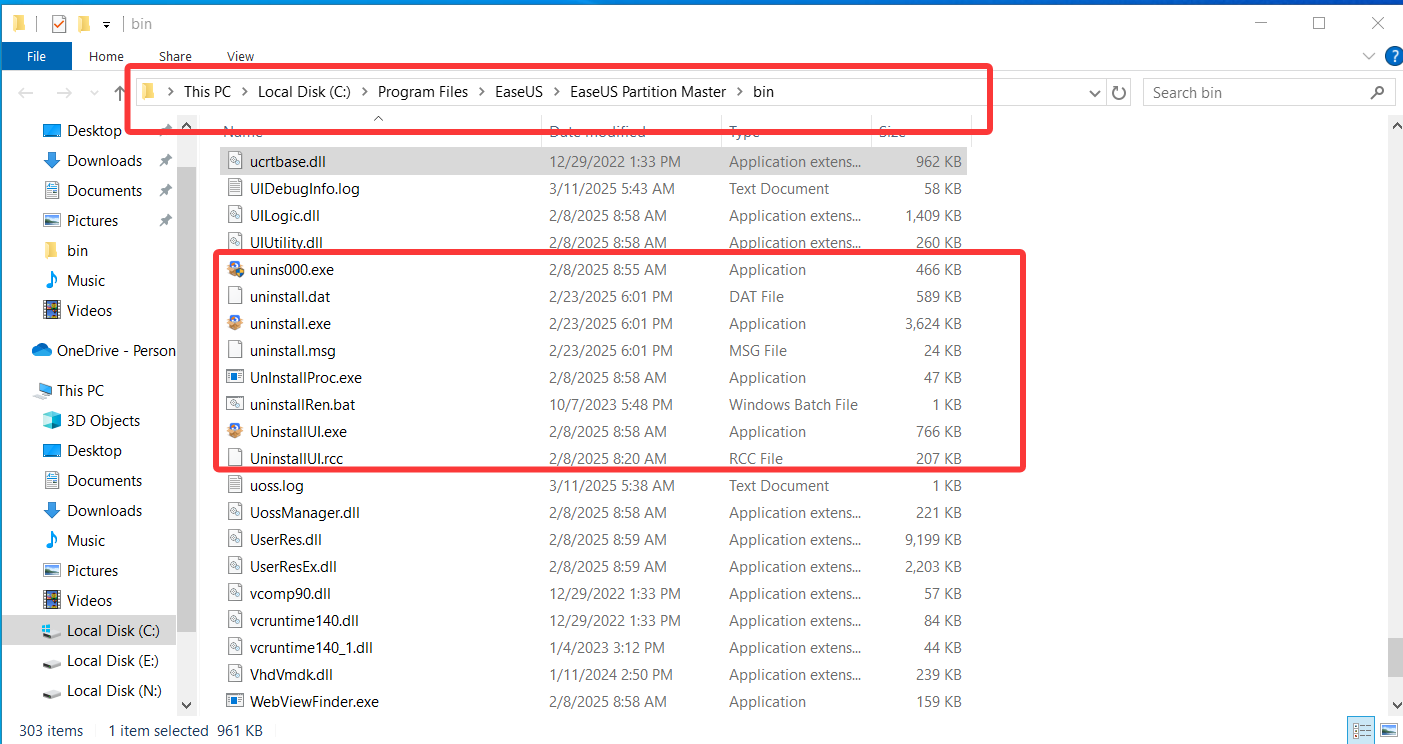Image resolution: width=1403 pixels, height=744 pixels.
Task: Open the address bar history dropdown
Action: [x=1095, y=93]
